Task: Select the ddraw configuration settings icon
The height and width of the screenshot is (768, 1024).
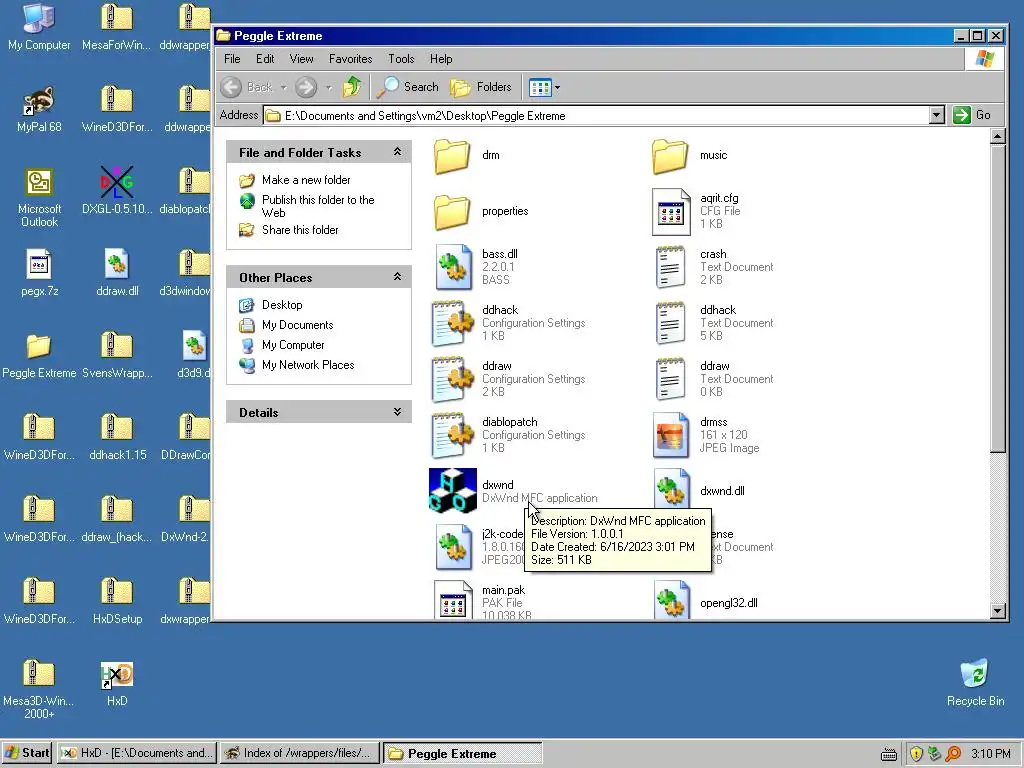Action: click(x=453, y=379)
